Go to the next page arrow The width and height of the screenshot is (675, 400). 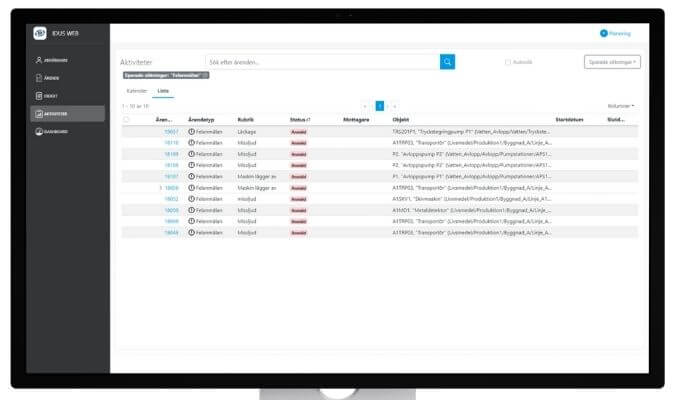387,106
